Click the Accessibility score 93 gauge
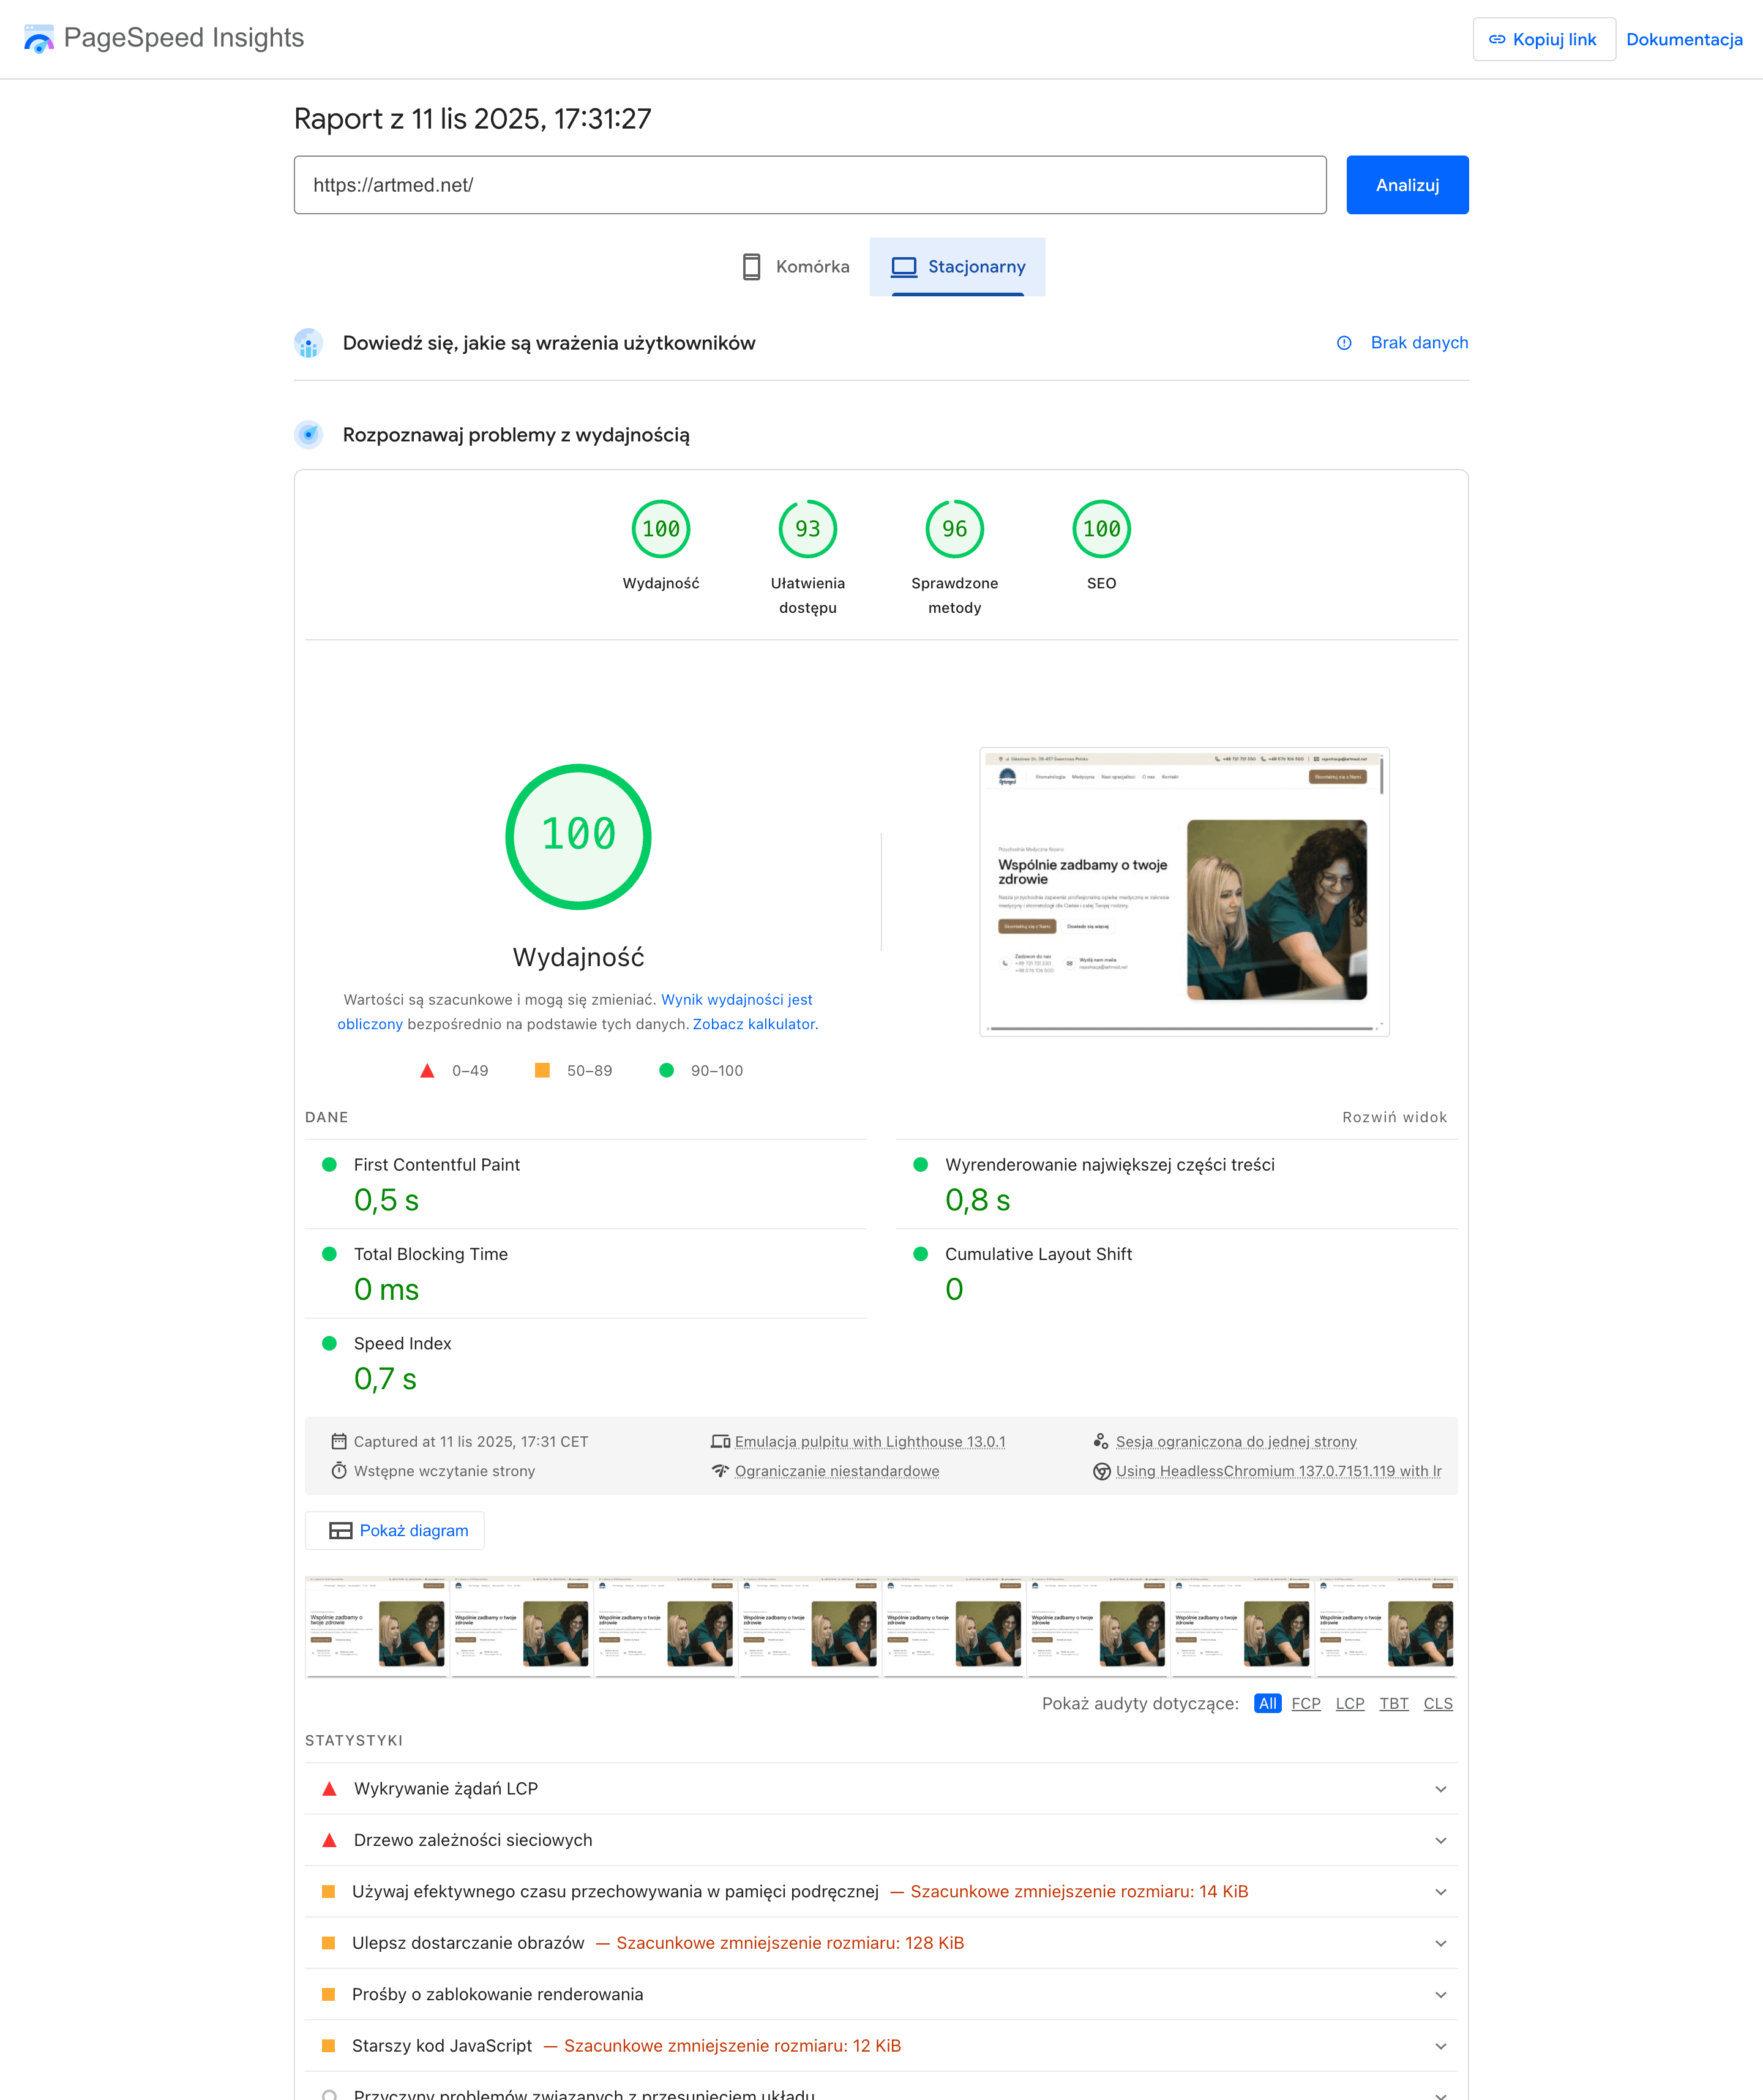1763x2100 pixels. click(807, 529)
